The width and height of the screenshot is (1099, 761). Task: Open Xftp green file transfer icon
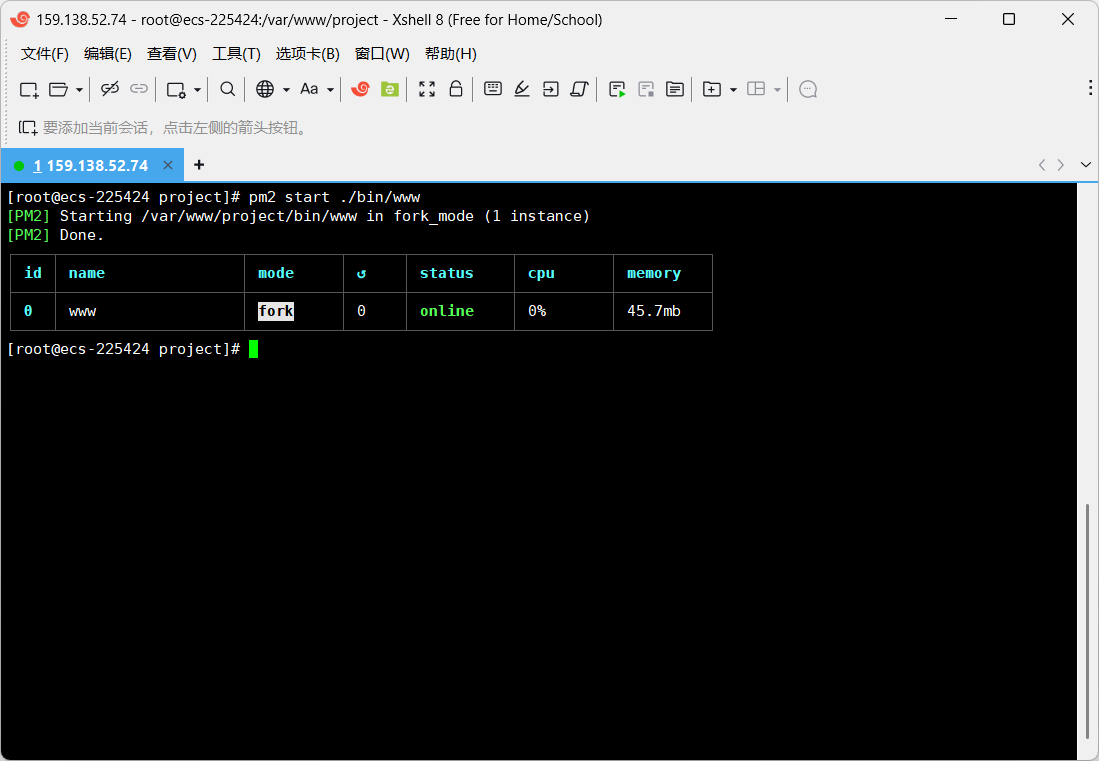coord(390,89)
